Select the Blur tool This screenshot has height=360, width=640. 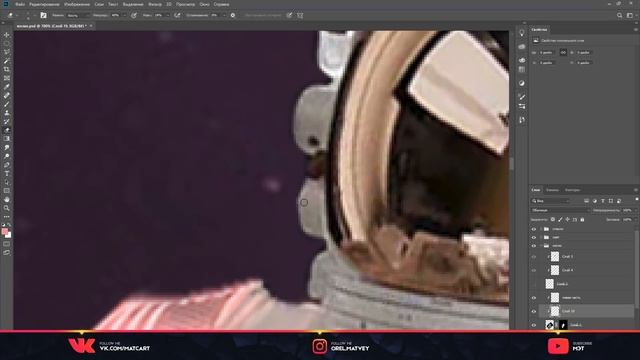(7, 147)
